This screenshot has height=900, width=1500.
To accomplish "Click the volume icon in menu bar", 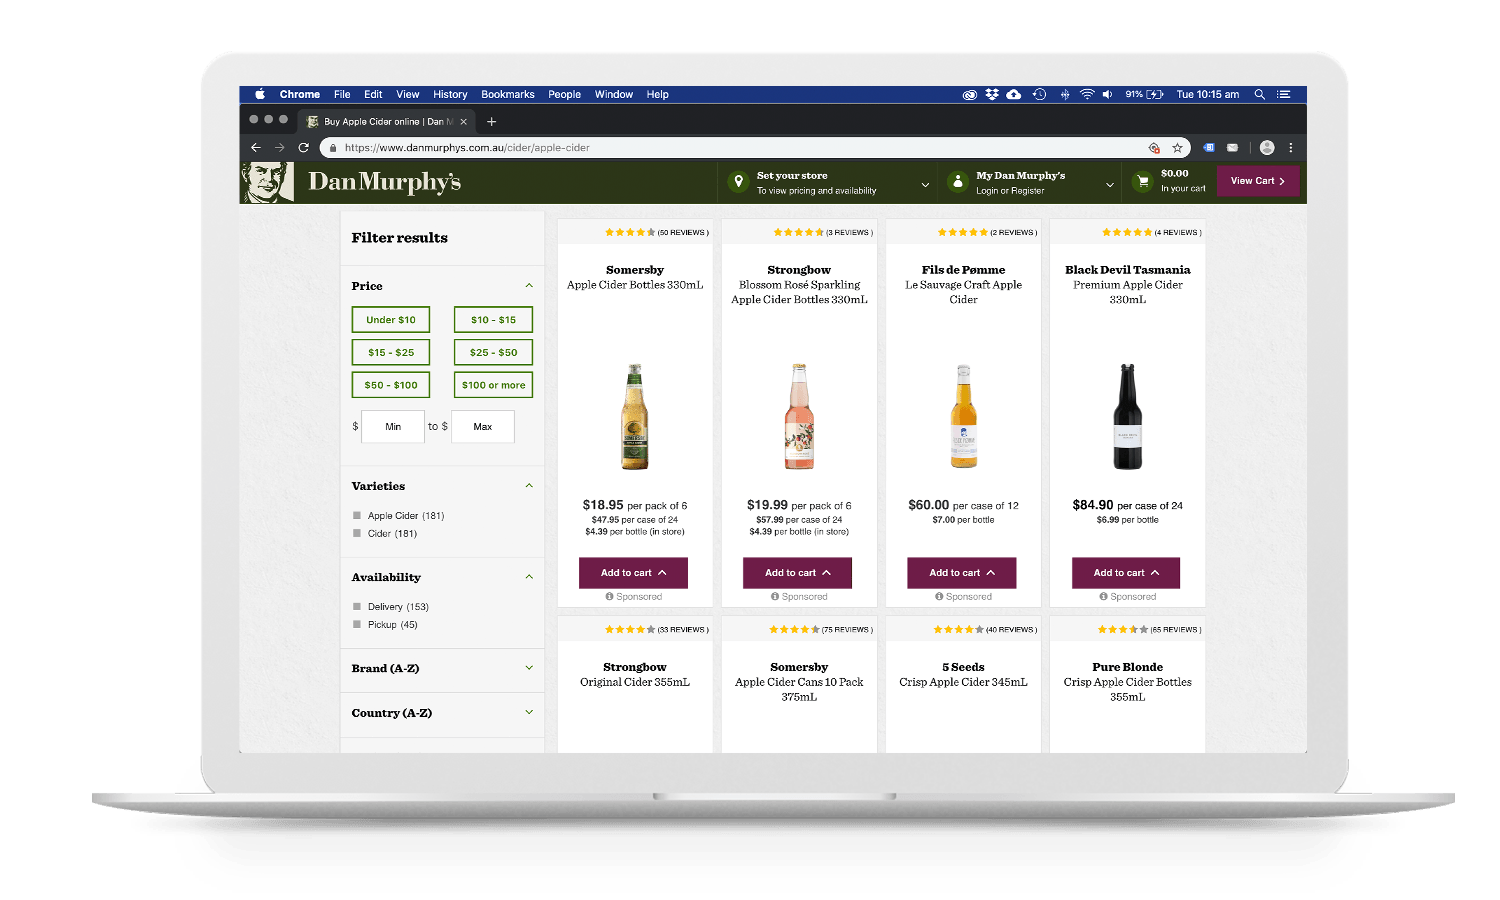I will [1107, 94].
